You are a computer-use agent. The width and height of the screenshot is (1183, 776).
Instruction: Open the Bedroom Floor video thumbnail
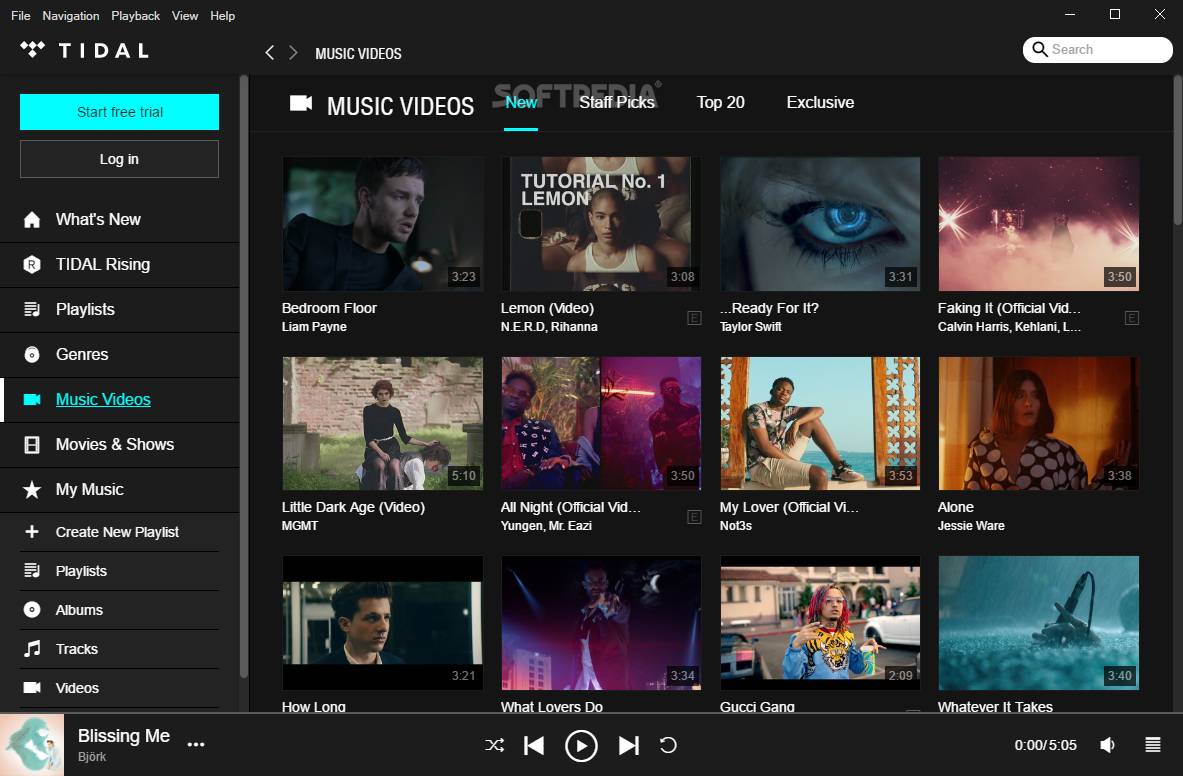(383, 224)
